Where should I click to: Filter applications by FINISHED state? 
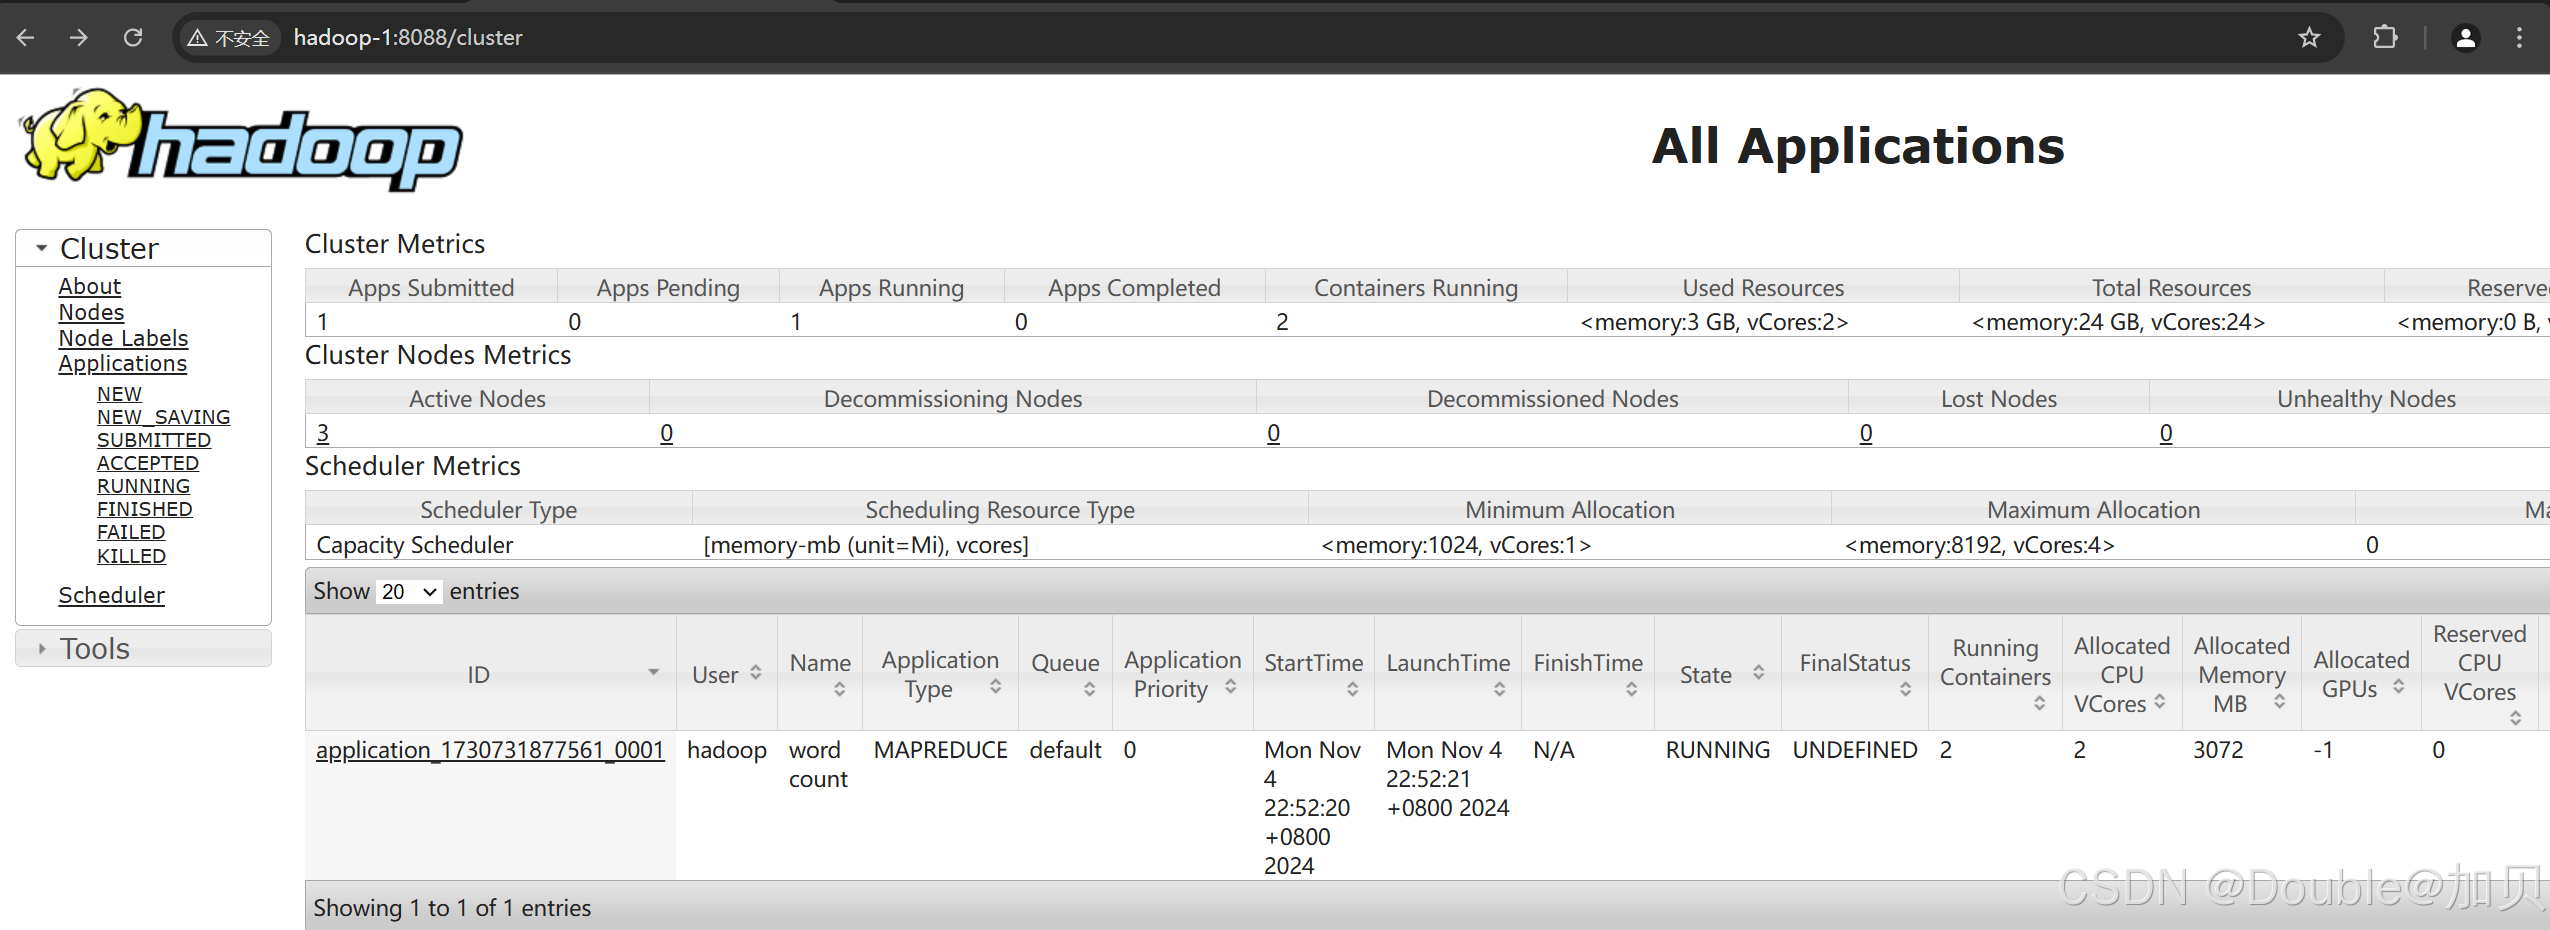tap(144, 509)
